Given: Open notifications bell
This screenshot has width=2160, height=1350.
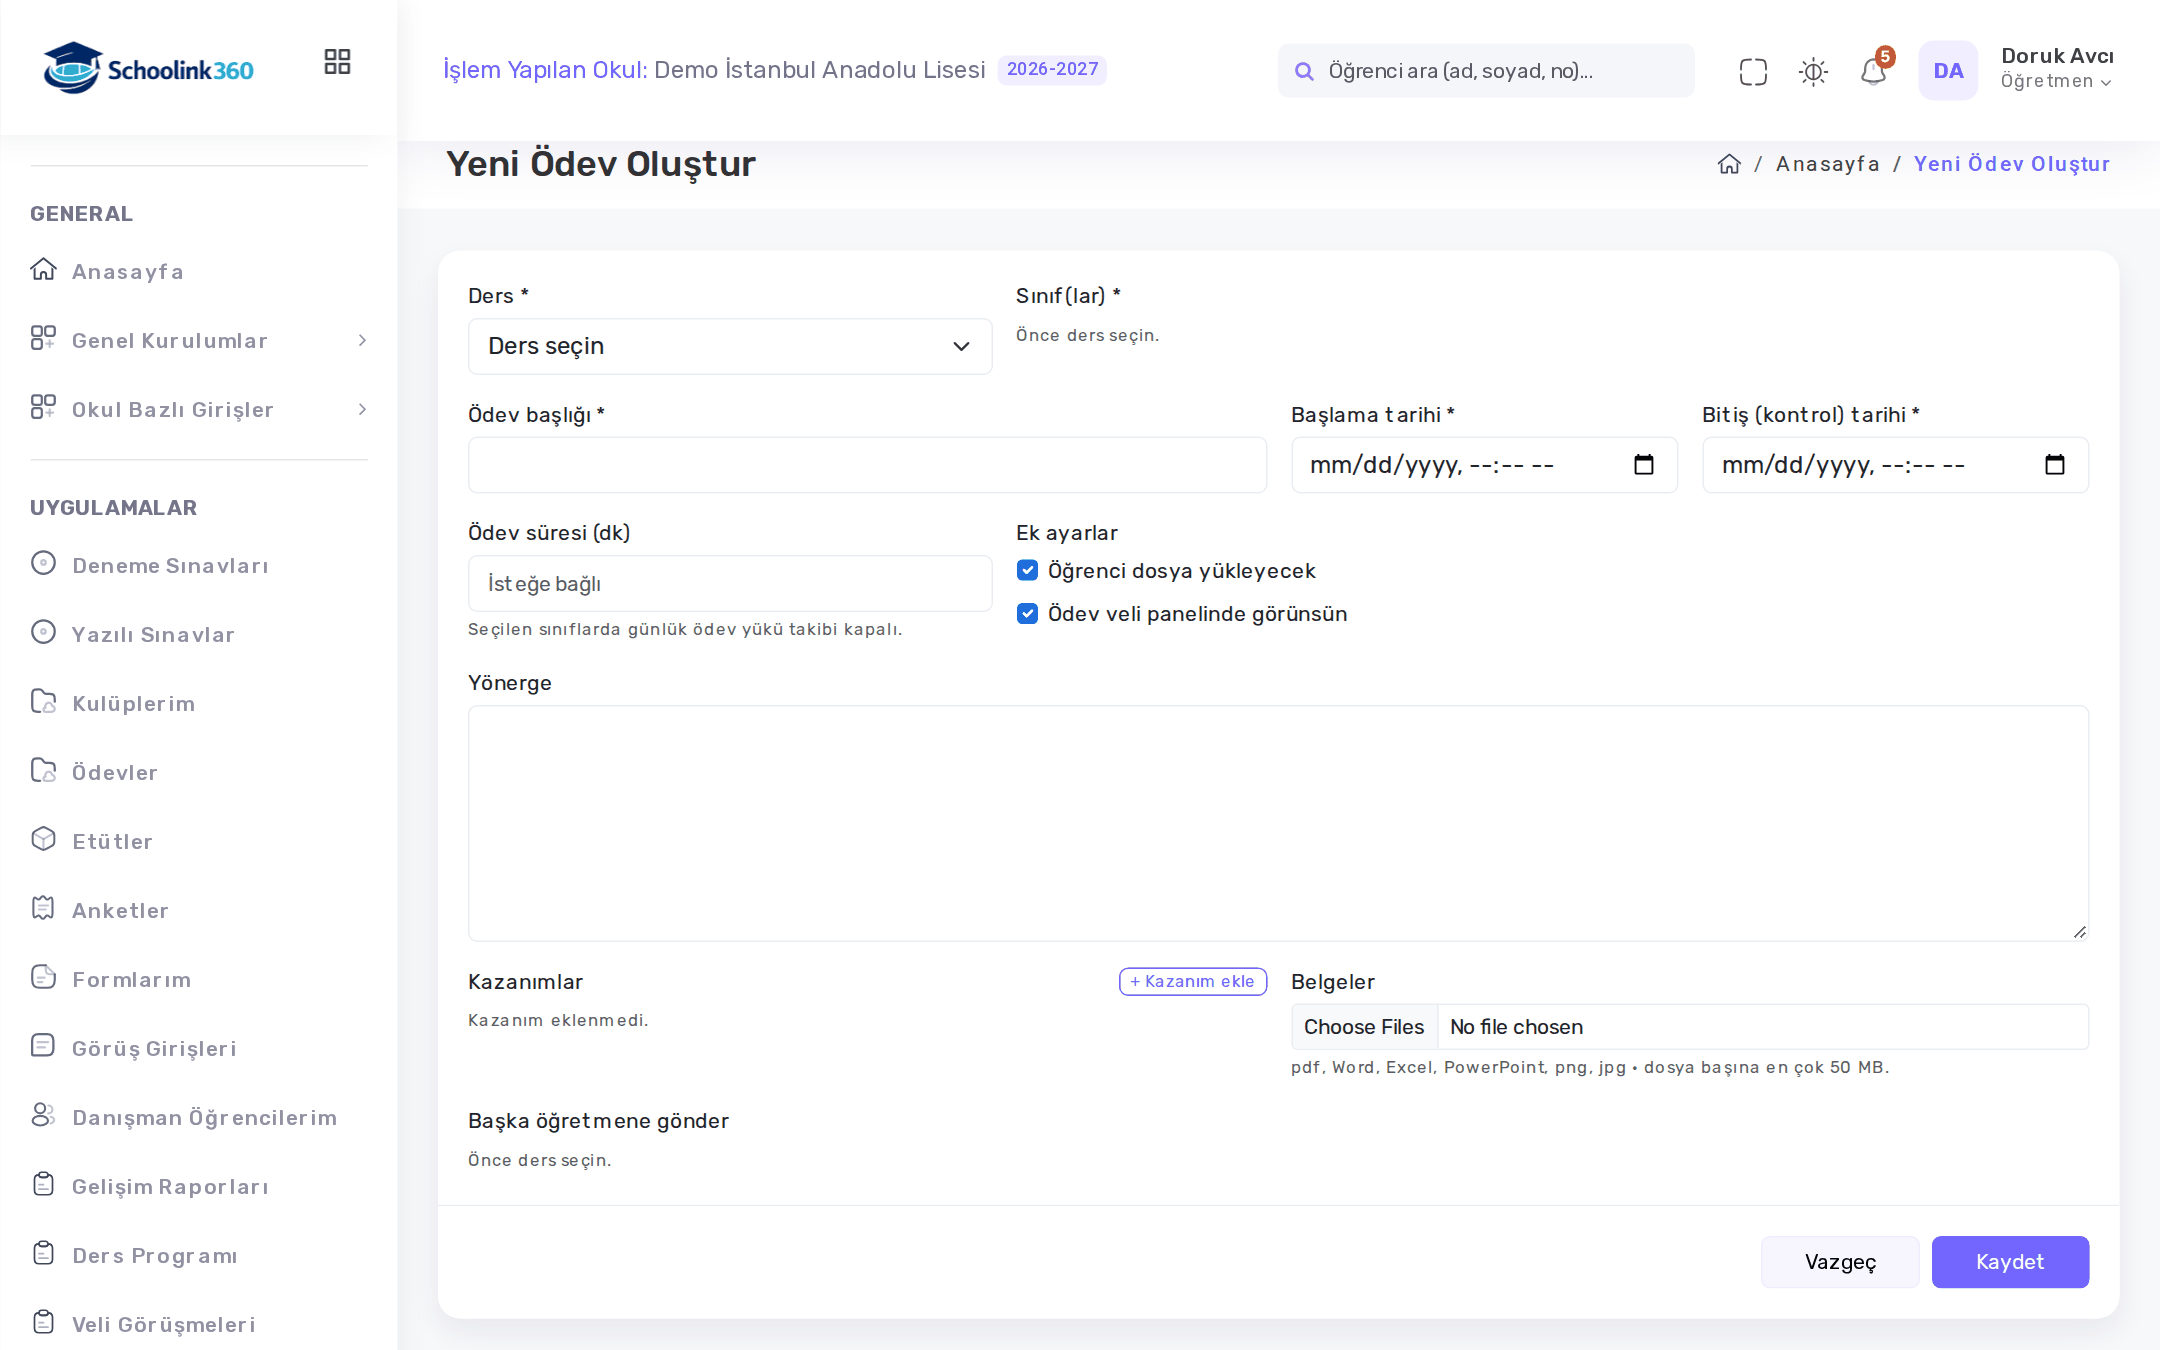Looking at the screenshot, I should point(1873,71).
